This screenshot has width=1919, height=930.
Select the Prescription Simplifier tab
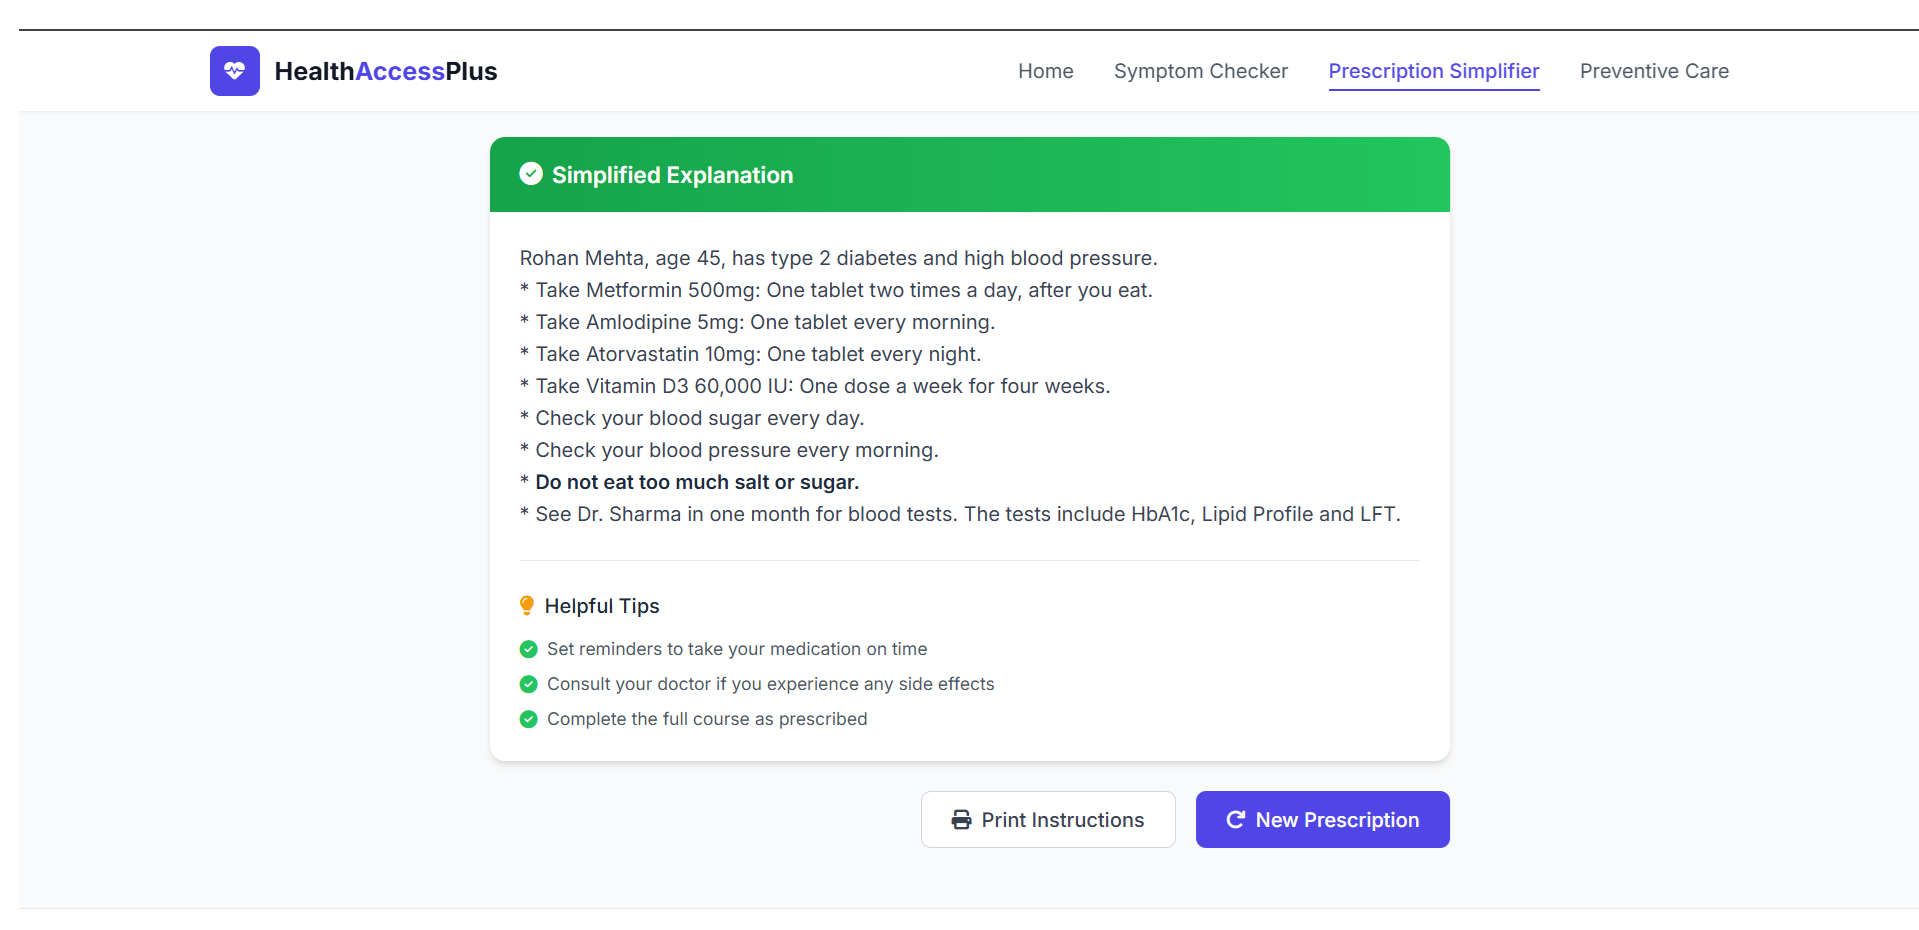tap(1433, 71)
